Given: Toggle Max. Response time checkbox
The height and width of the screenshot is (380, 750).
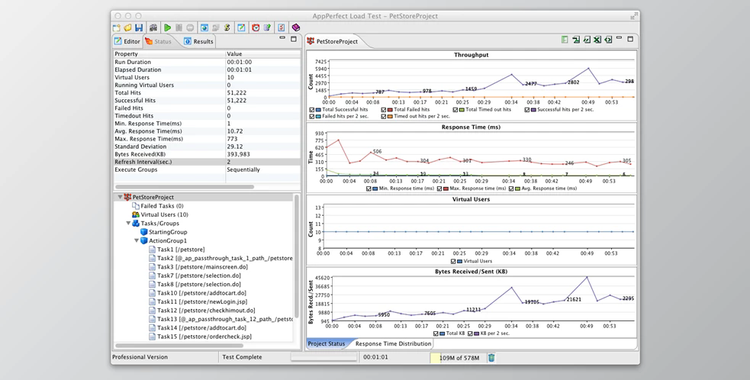Looking at the screenshot, I should click(440, 189).
